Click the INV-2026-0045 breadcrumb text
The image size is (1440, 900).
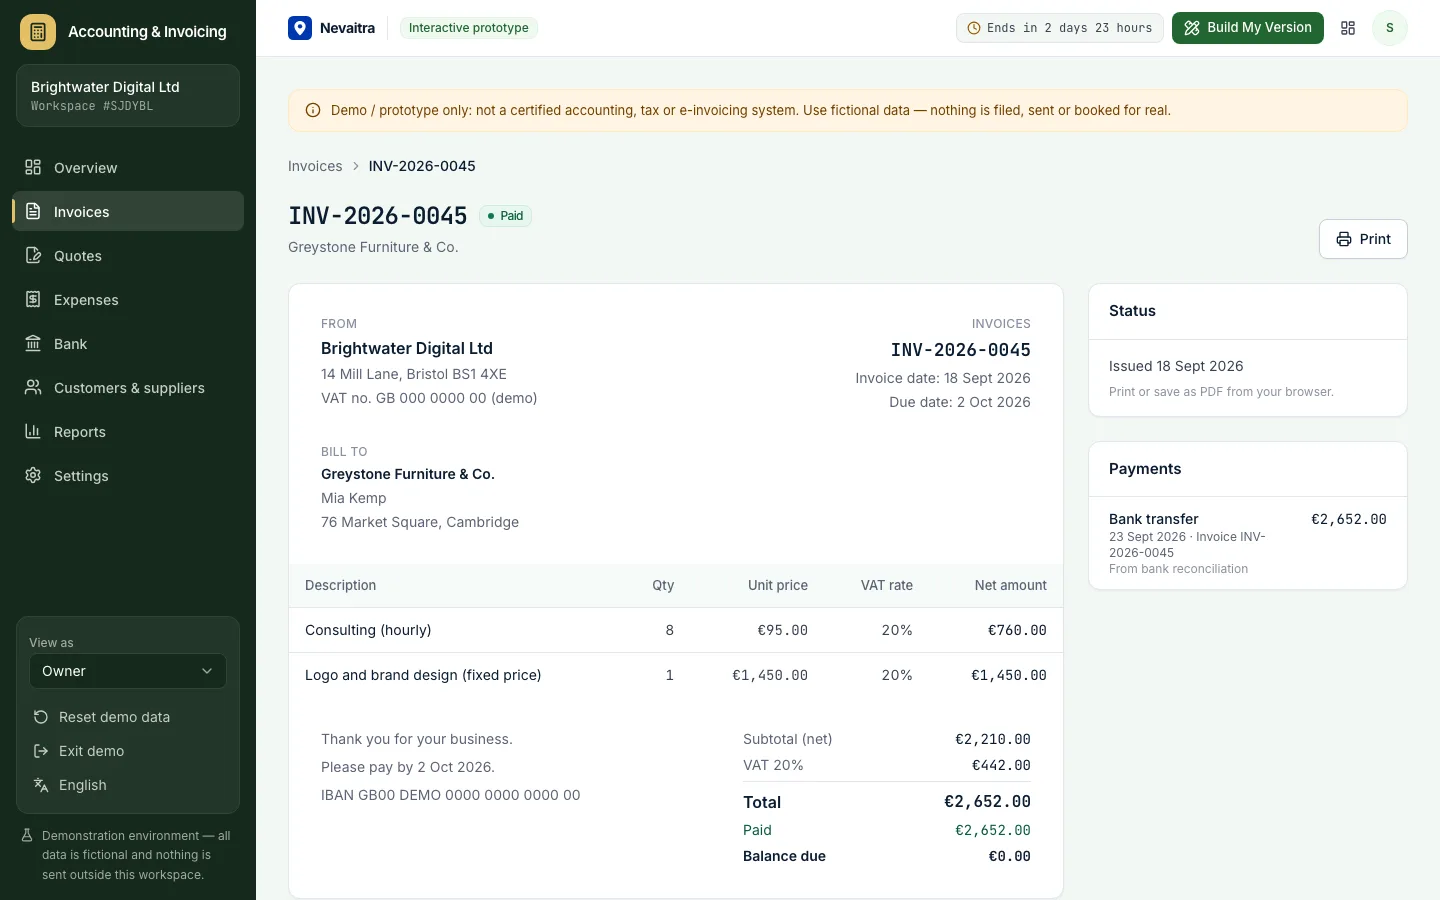click(422, 166)
